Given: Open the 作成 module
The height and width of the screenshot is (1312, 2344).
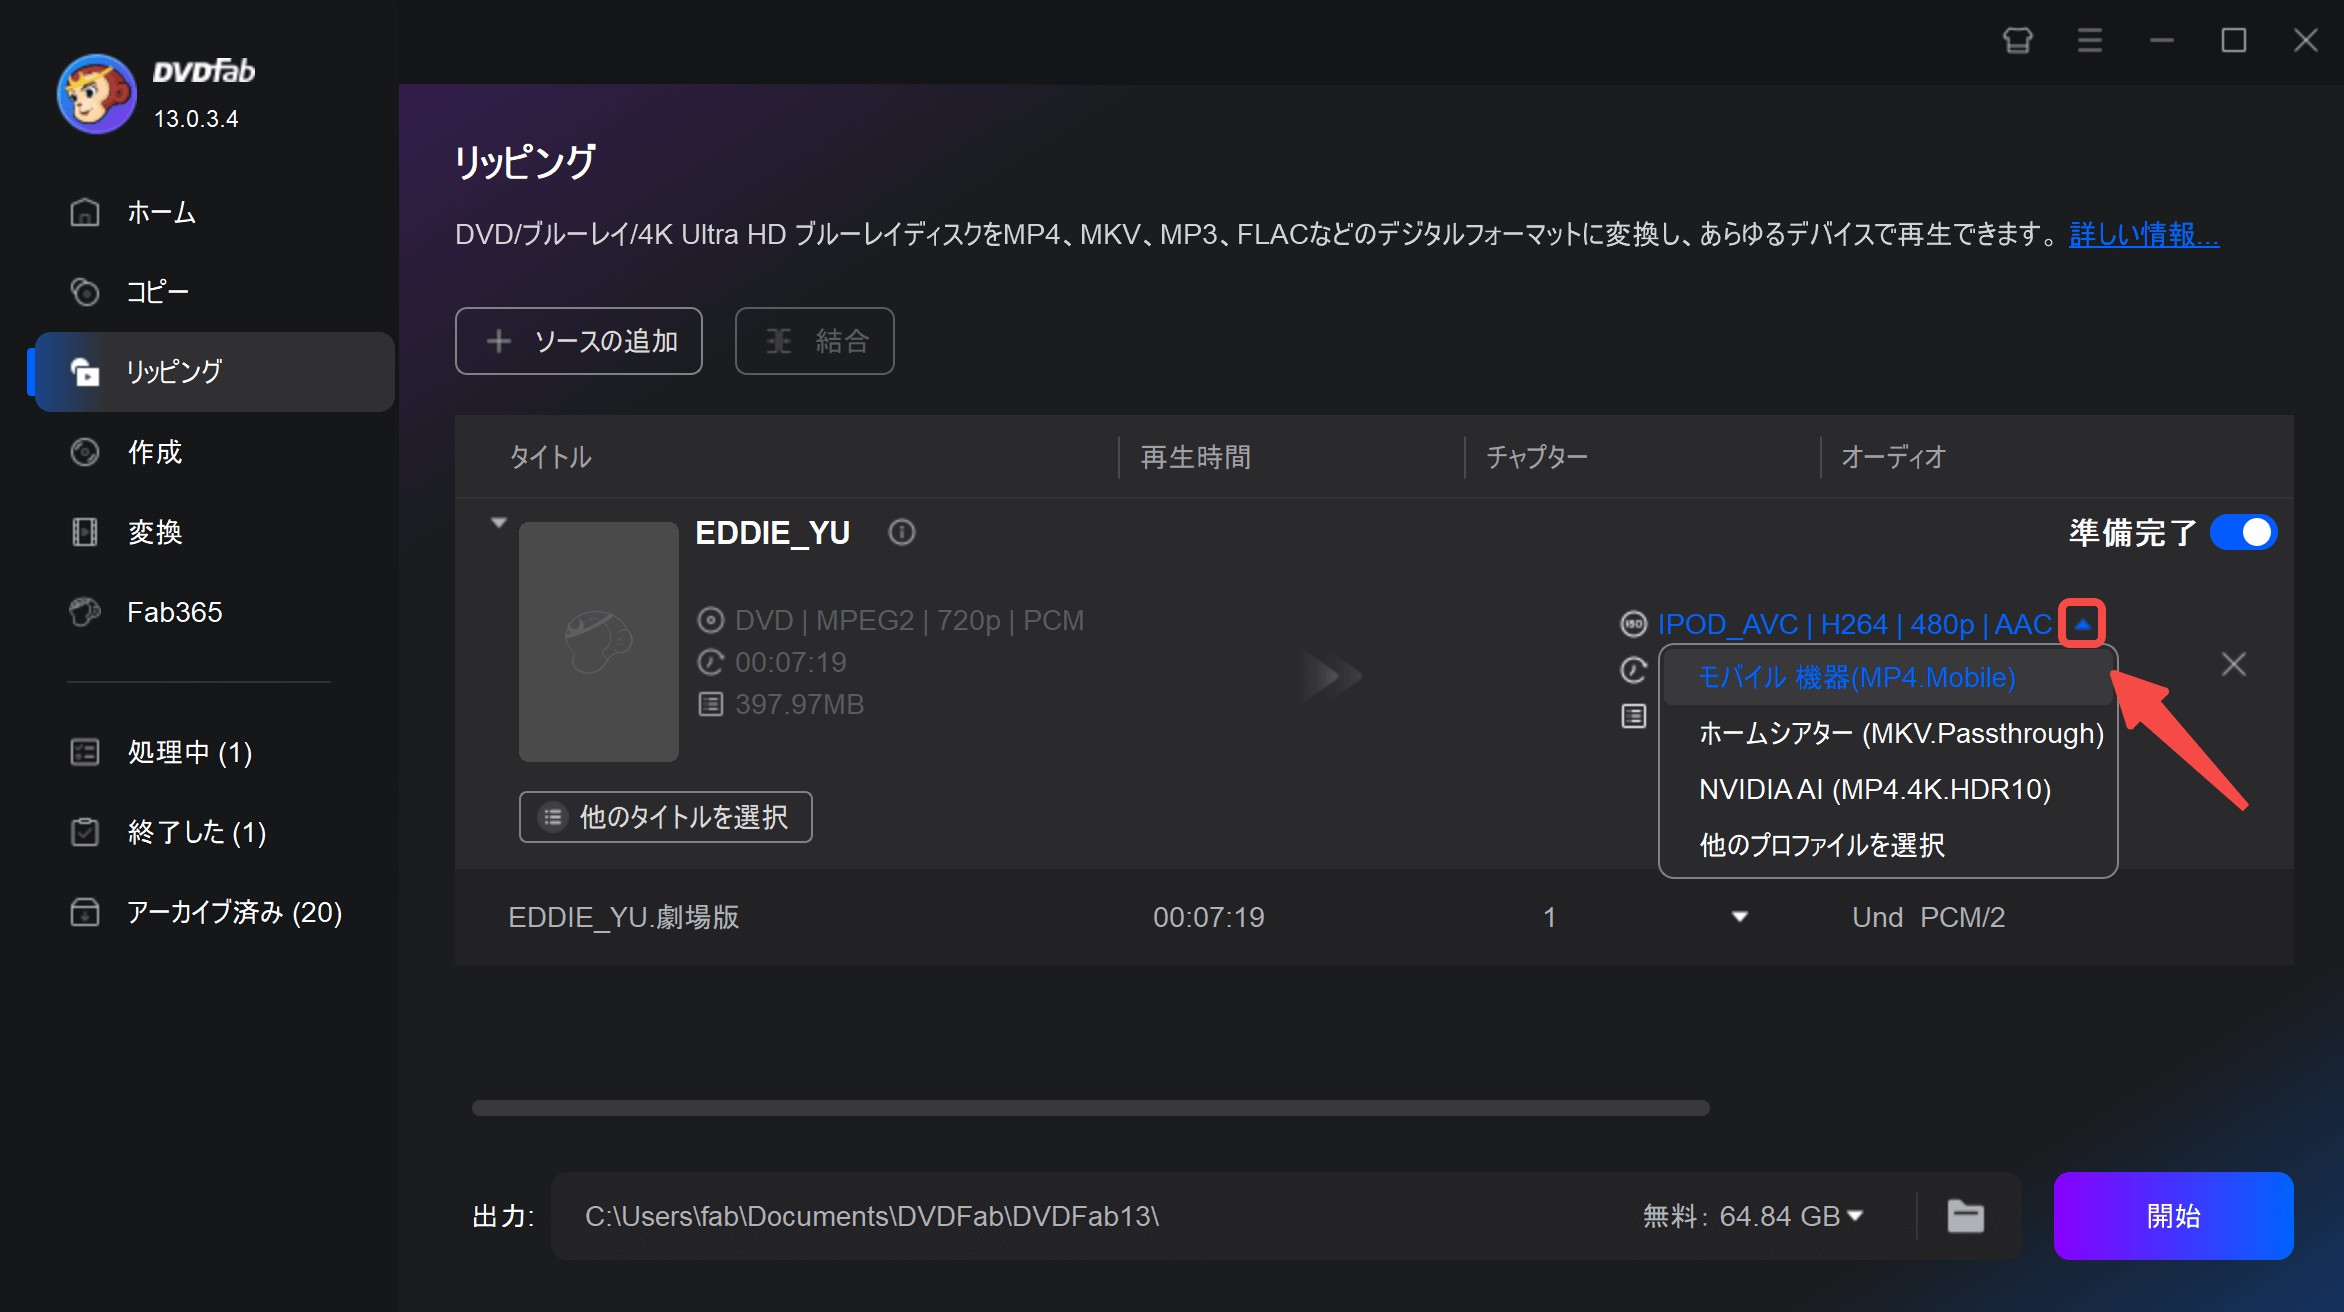Looking at the screenshot, I should pos(214,452).
